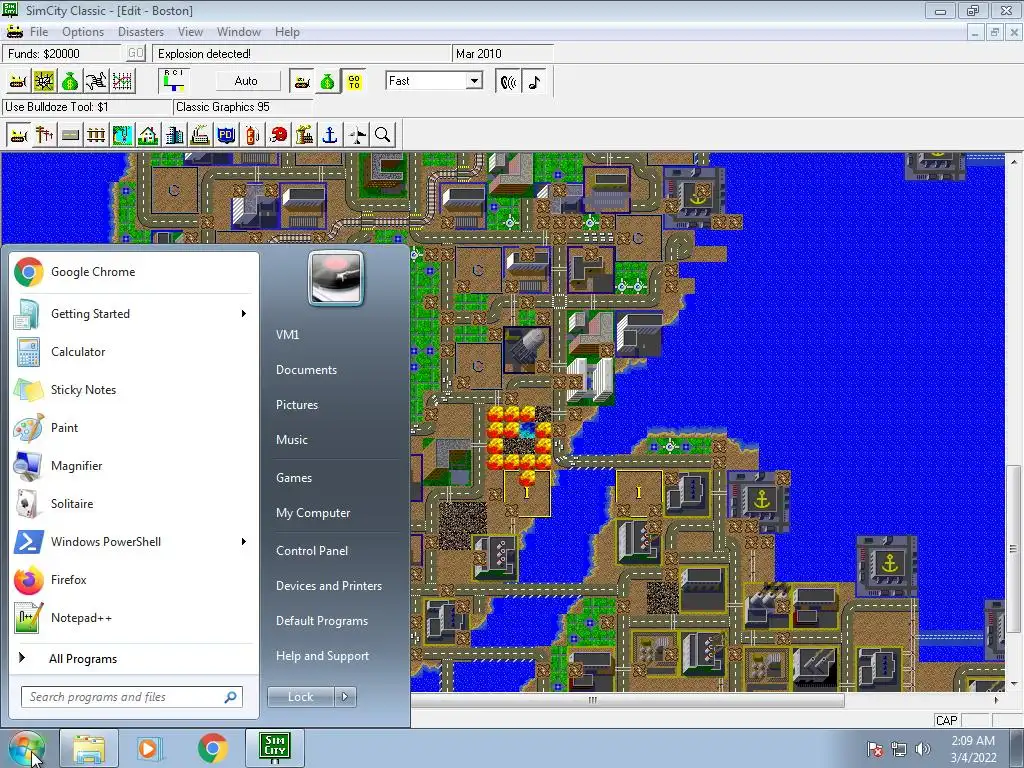Launch Firefox from Start menu
Image resolution: width=1024 pixels, height=768 pixels.
(x=134, y=580)
